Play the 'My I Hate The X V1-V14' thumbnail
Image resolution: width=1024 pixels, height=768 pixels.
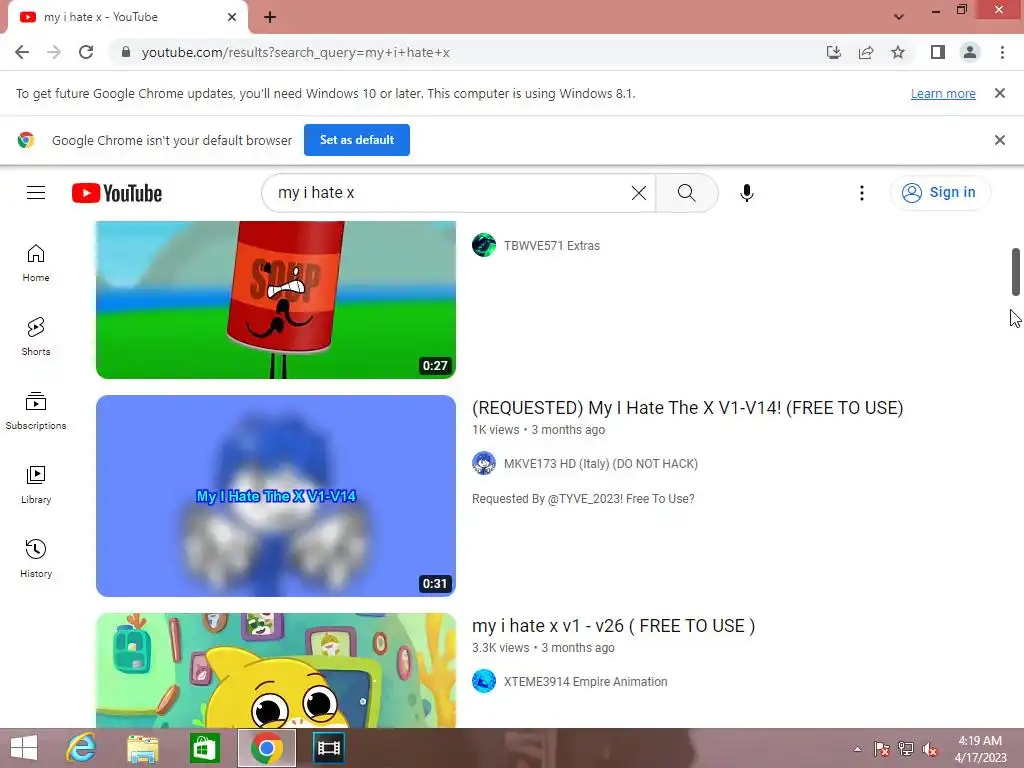coord(276,496)
